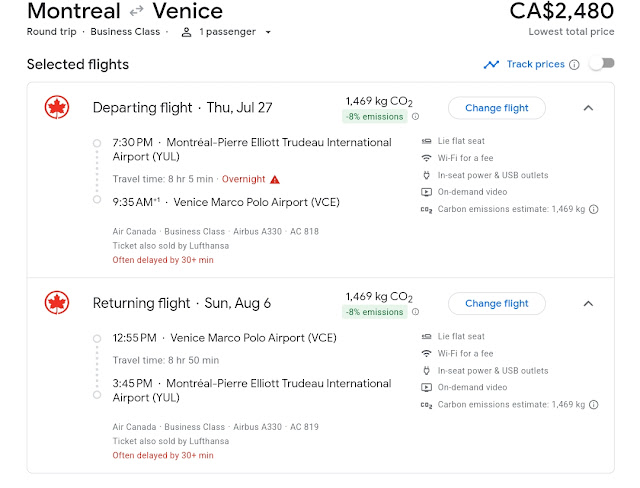Click returning carbon emissions estimate info icon

click(594, 404)
